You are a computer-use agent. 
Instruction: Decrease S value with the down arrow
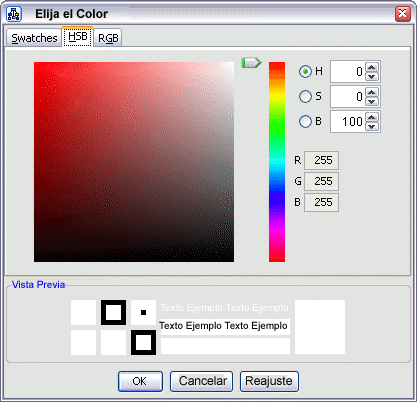pyautogui.click(x=372, y=101)
